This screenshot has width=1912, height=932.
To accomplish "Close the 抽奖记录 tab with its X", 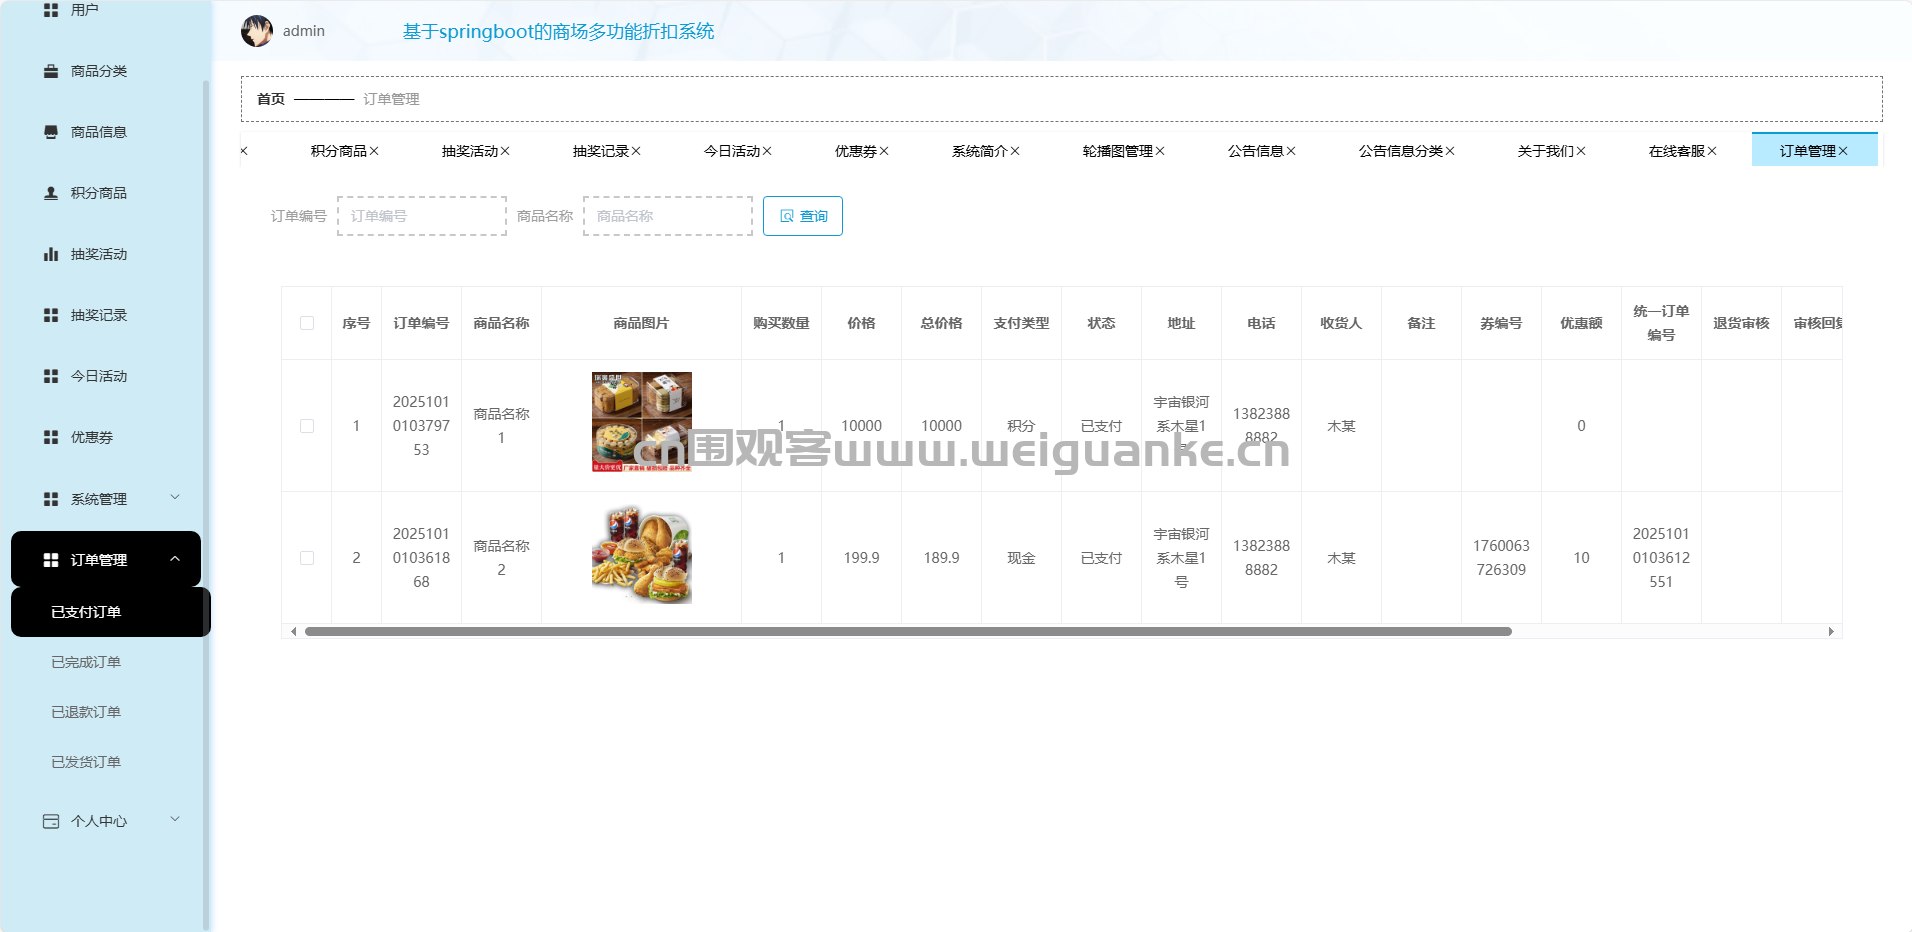I will (636, 151).
